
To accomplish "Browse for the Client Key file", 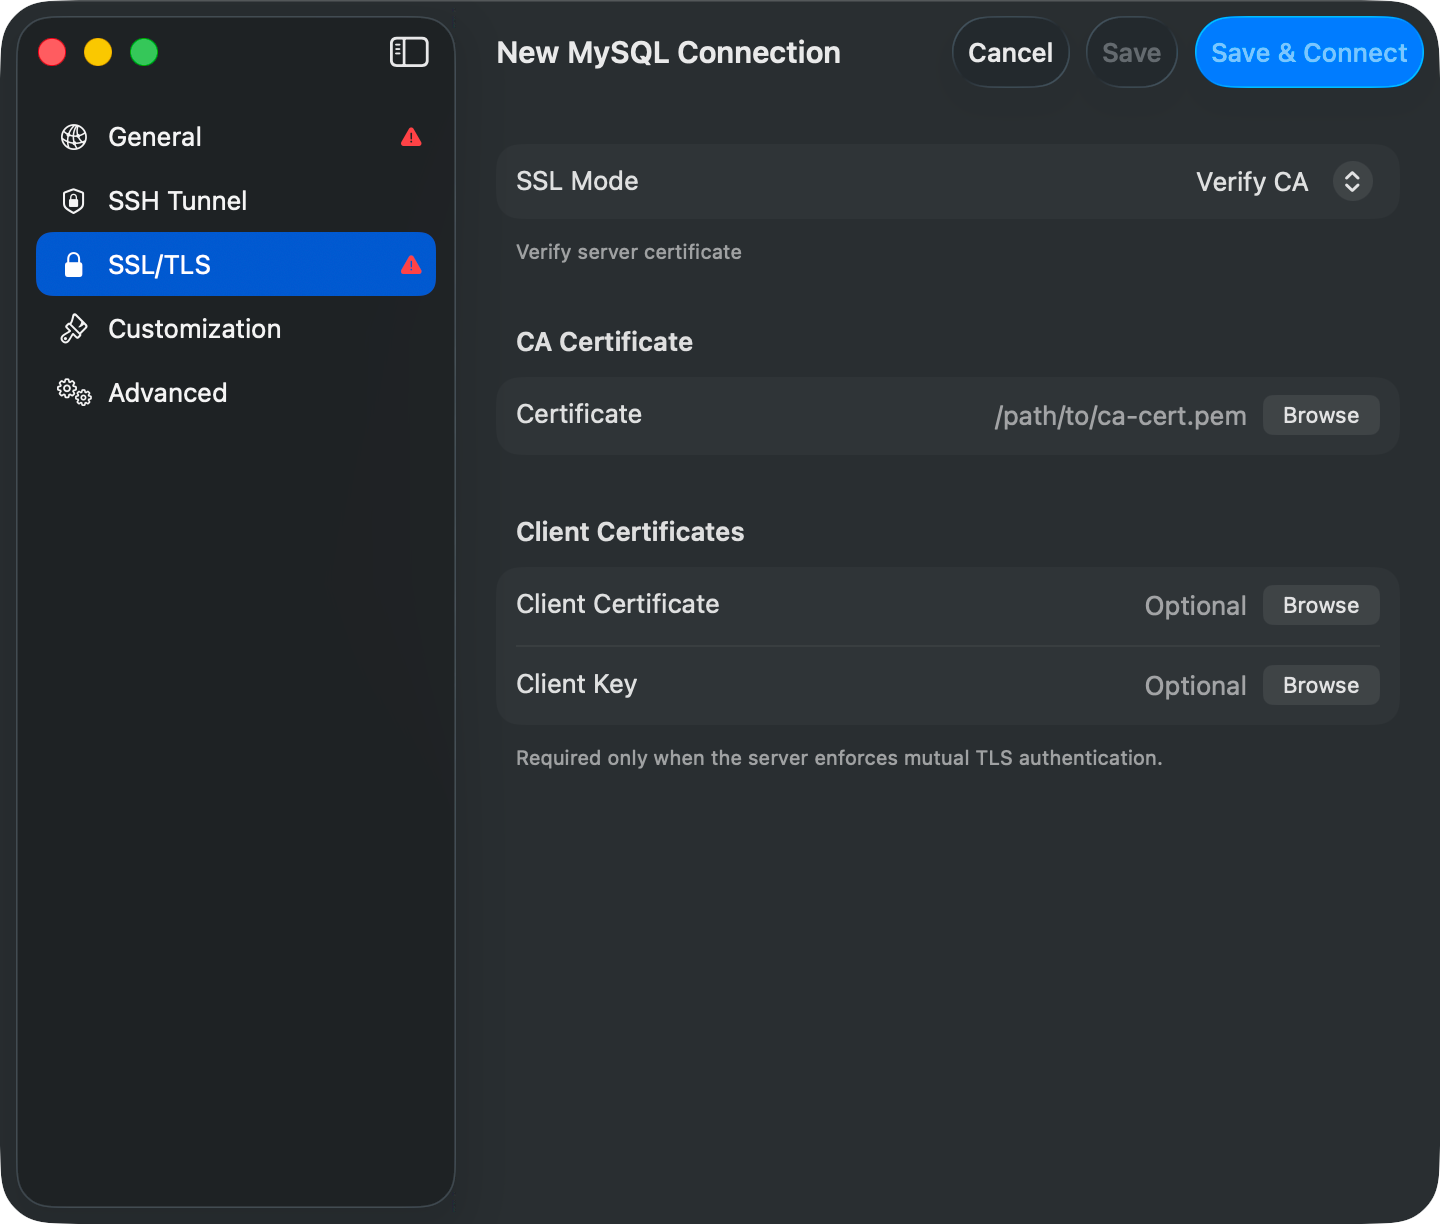I will 1321,685.
